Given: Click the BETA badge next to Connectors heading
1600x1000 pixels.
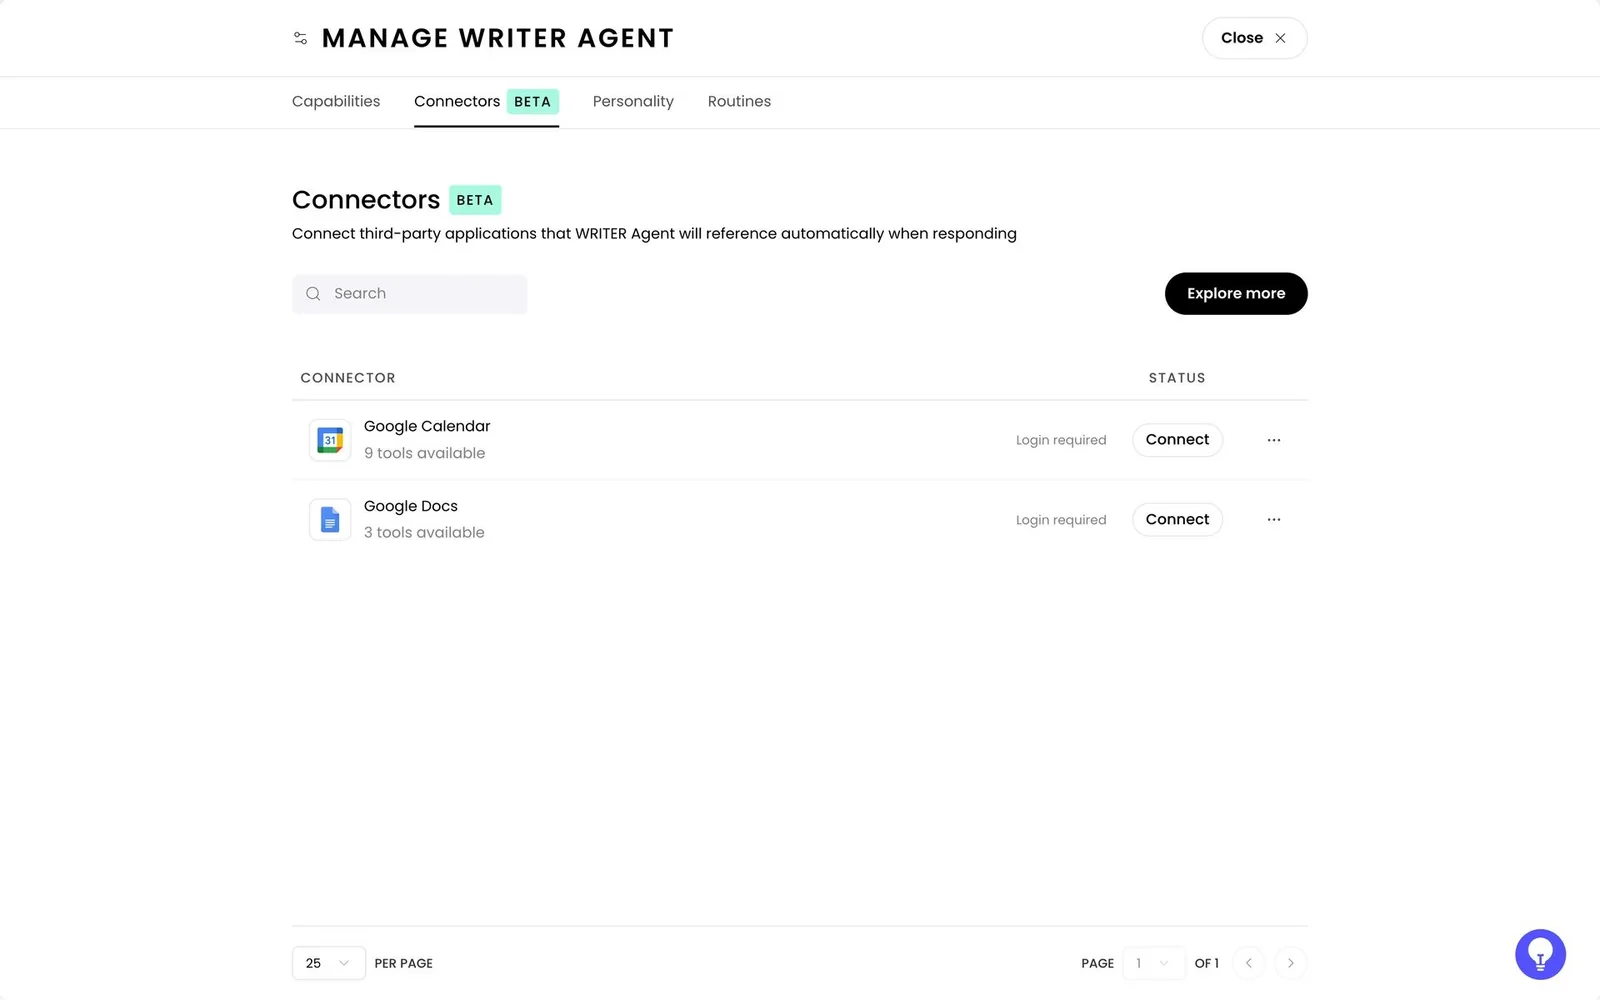Looking at the screenshot, I should click(x=475, y=200).
